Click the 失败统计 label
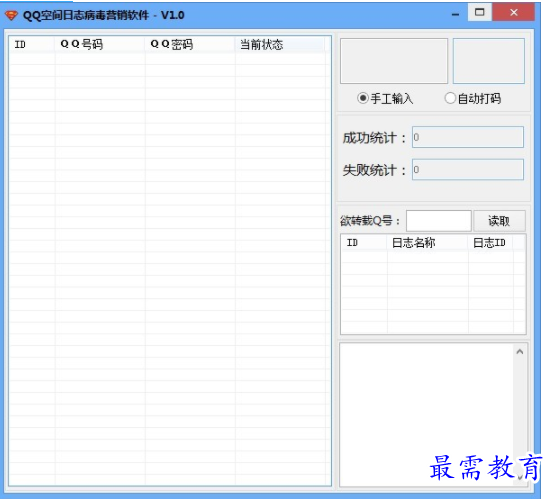This screenshot has width=551, height=499. click(x=374, y=170)
